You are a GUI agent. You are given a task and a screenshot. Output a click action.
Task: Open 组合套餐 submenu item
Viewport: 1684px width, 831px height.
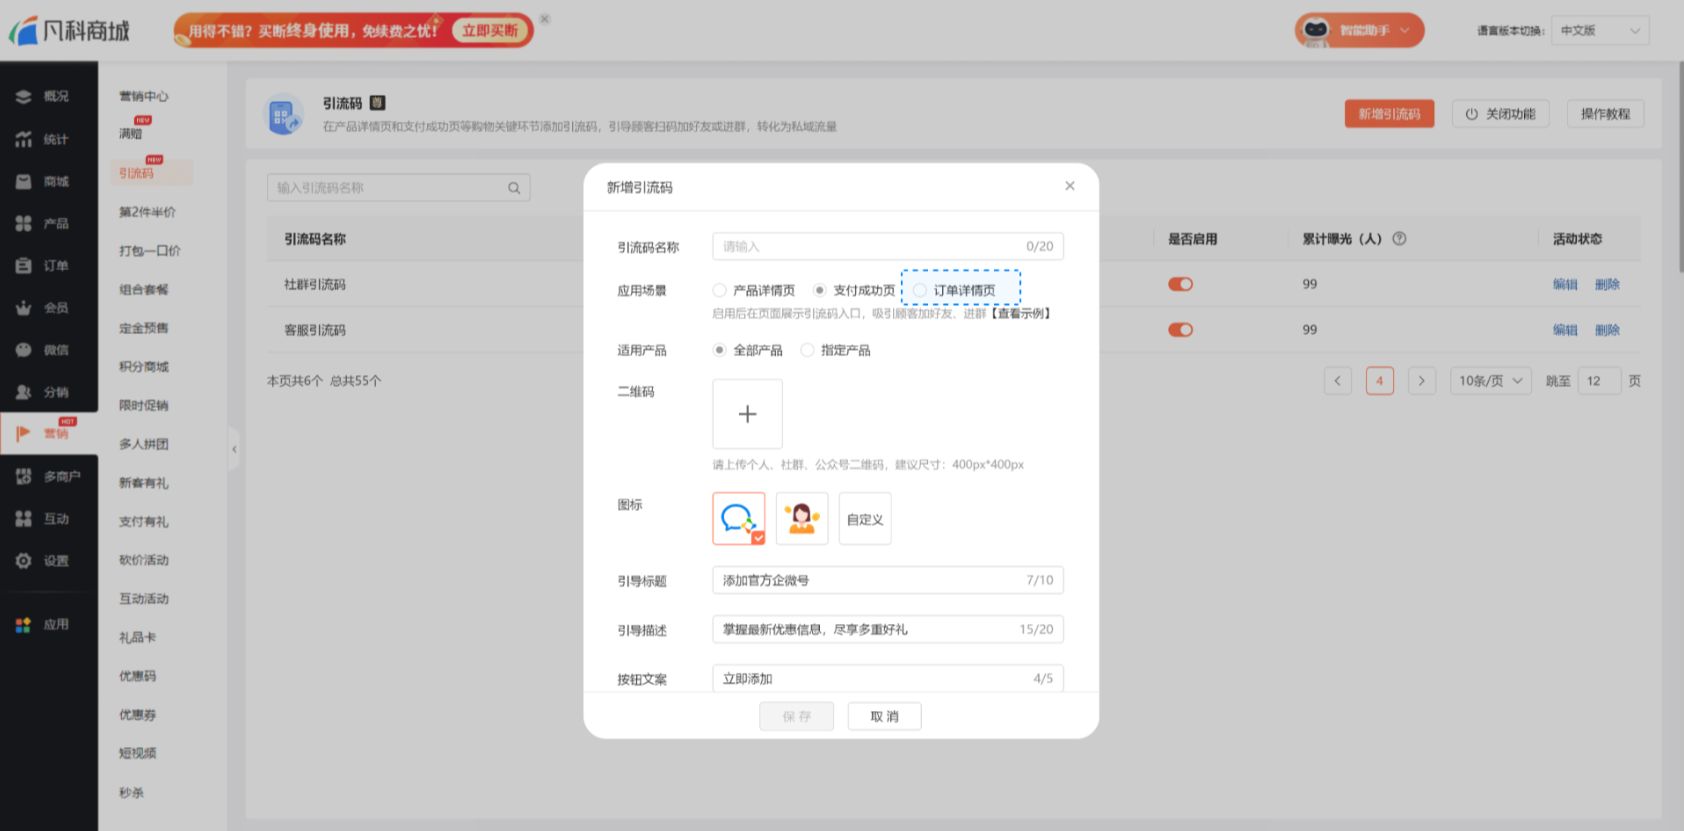(144, 290)
